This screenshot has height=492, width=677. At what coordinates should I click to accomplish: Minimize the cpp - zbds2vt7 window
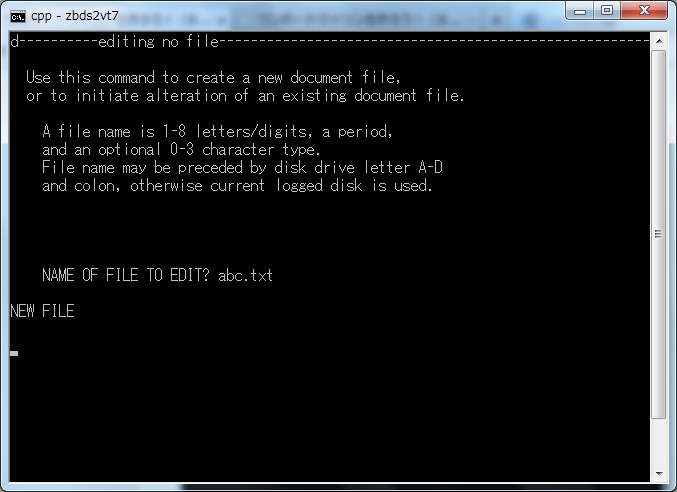[580, 11]
